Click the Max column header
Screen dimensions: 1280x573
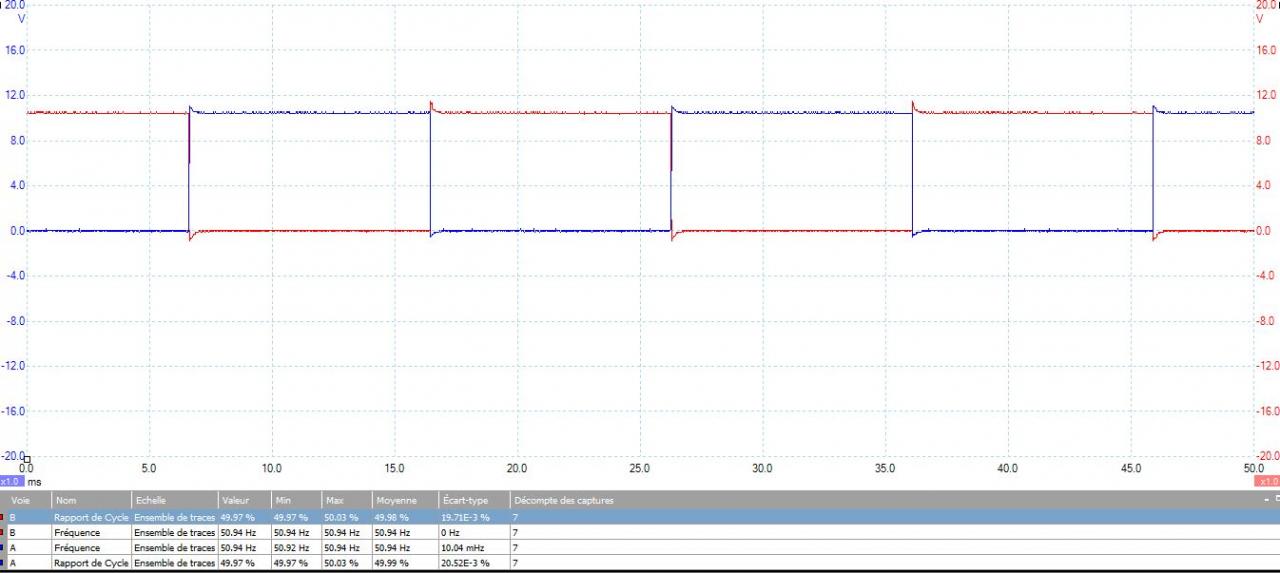(x=346, y=500)
